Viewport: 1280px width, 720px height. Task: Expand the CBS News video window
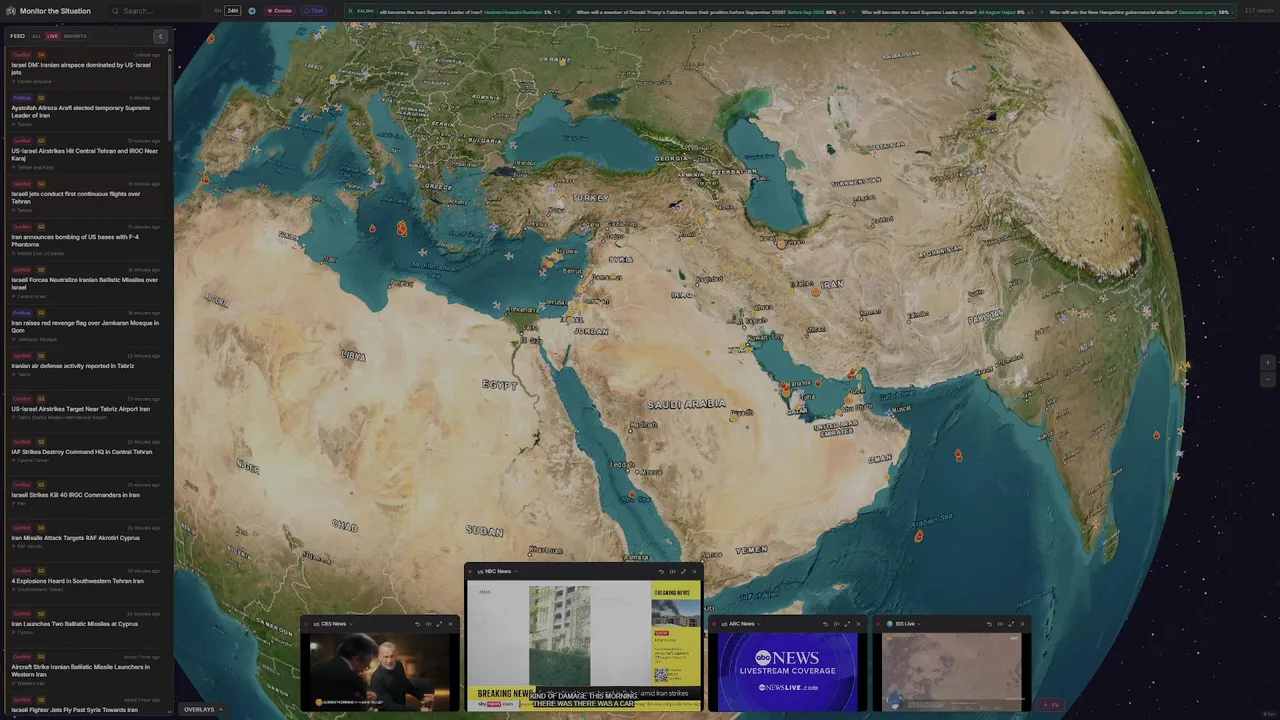[439, 624]
